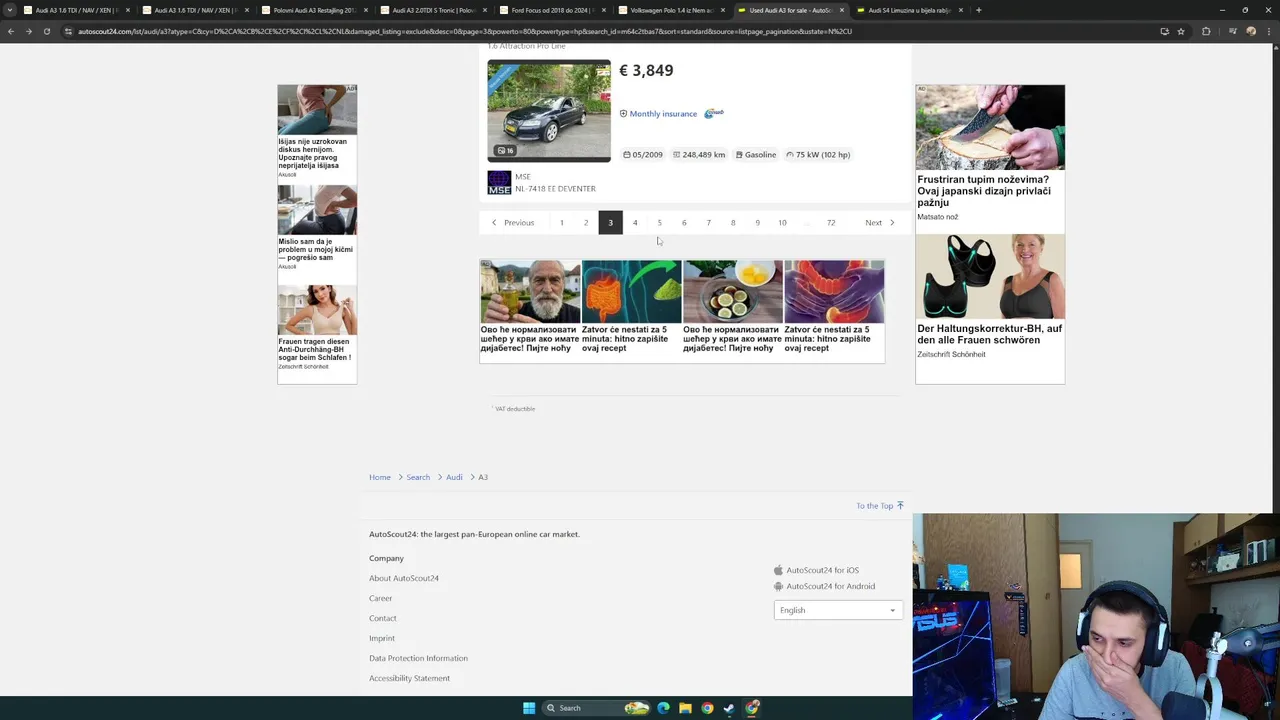Click the site info icon in address bar
This screenshot has width=1280, height=720.
tap(68, 31)
